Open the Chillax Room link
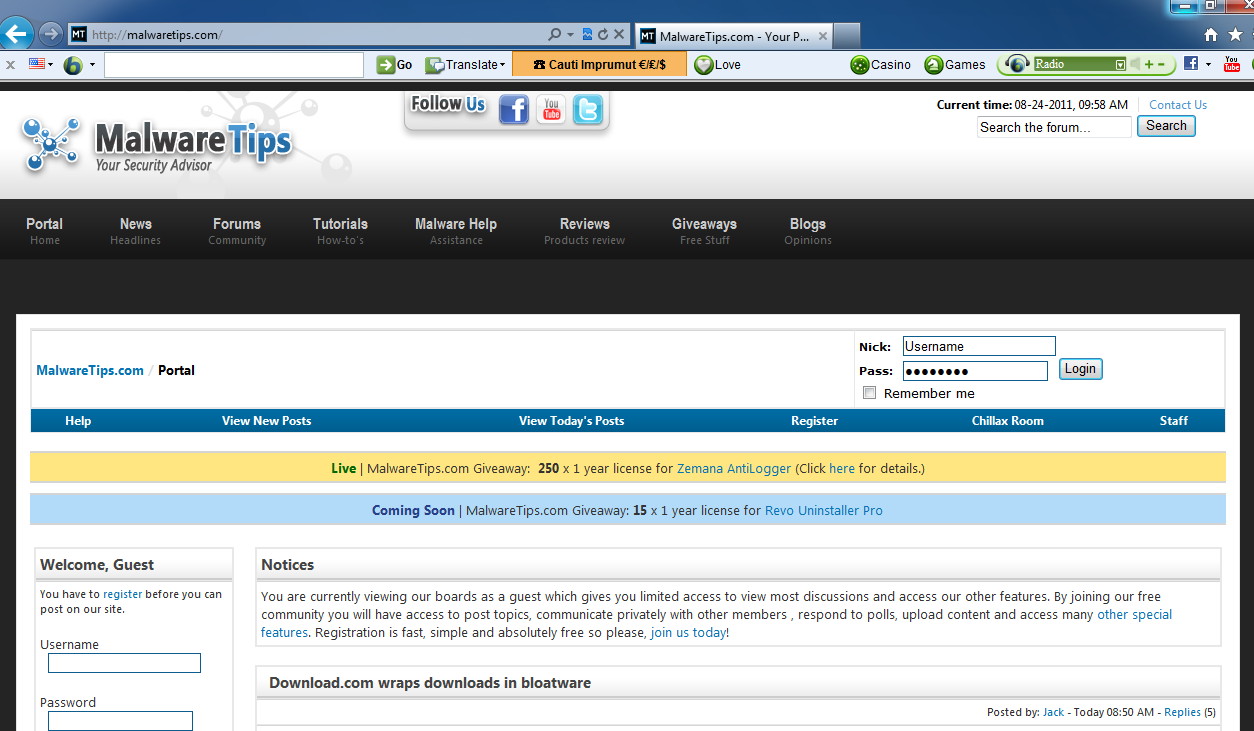Screen dimensions: 1254x731 pos(1007,421)
